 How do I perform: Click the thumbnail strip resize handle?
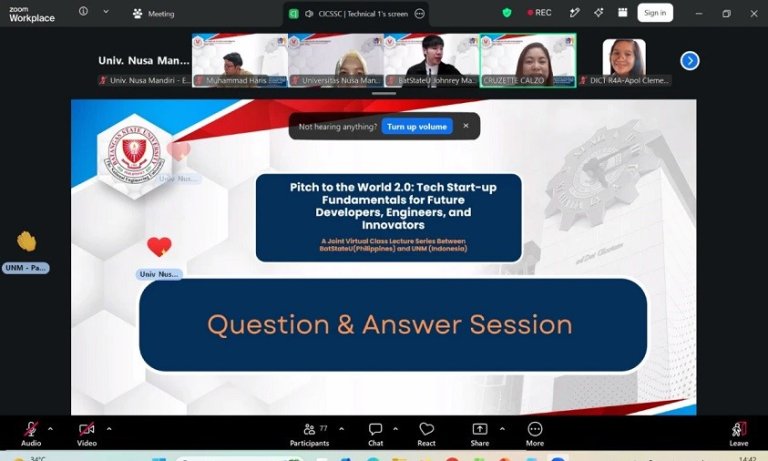[384, 93]
